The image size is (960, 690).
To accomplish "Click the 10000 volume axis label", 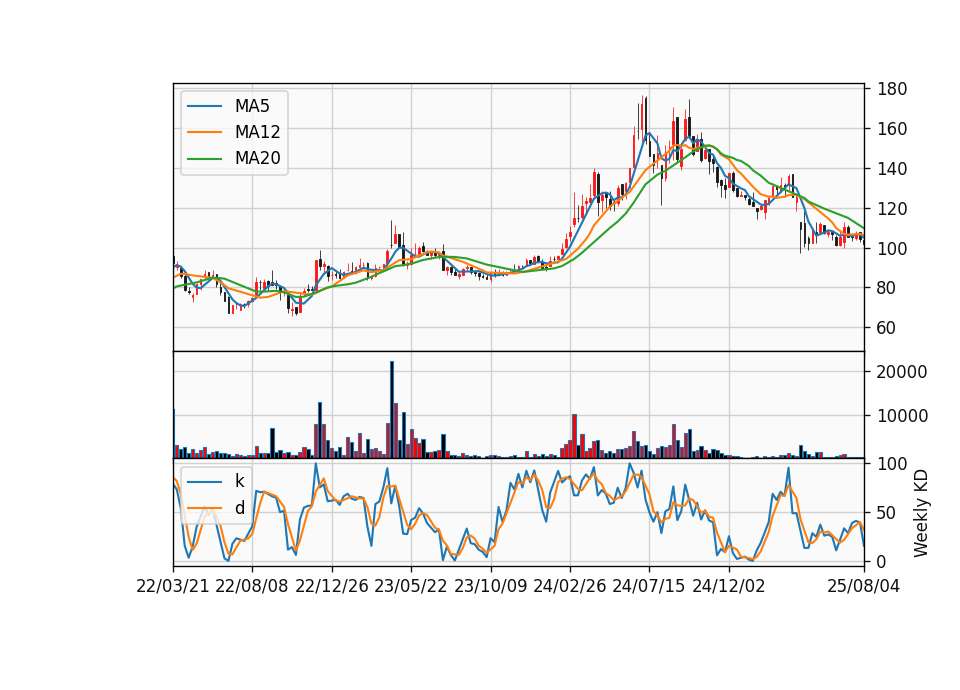I will coord(902,416).
